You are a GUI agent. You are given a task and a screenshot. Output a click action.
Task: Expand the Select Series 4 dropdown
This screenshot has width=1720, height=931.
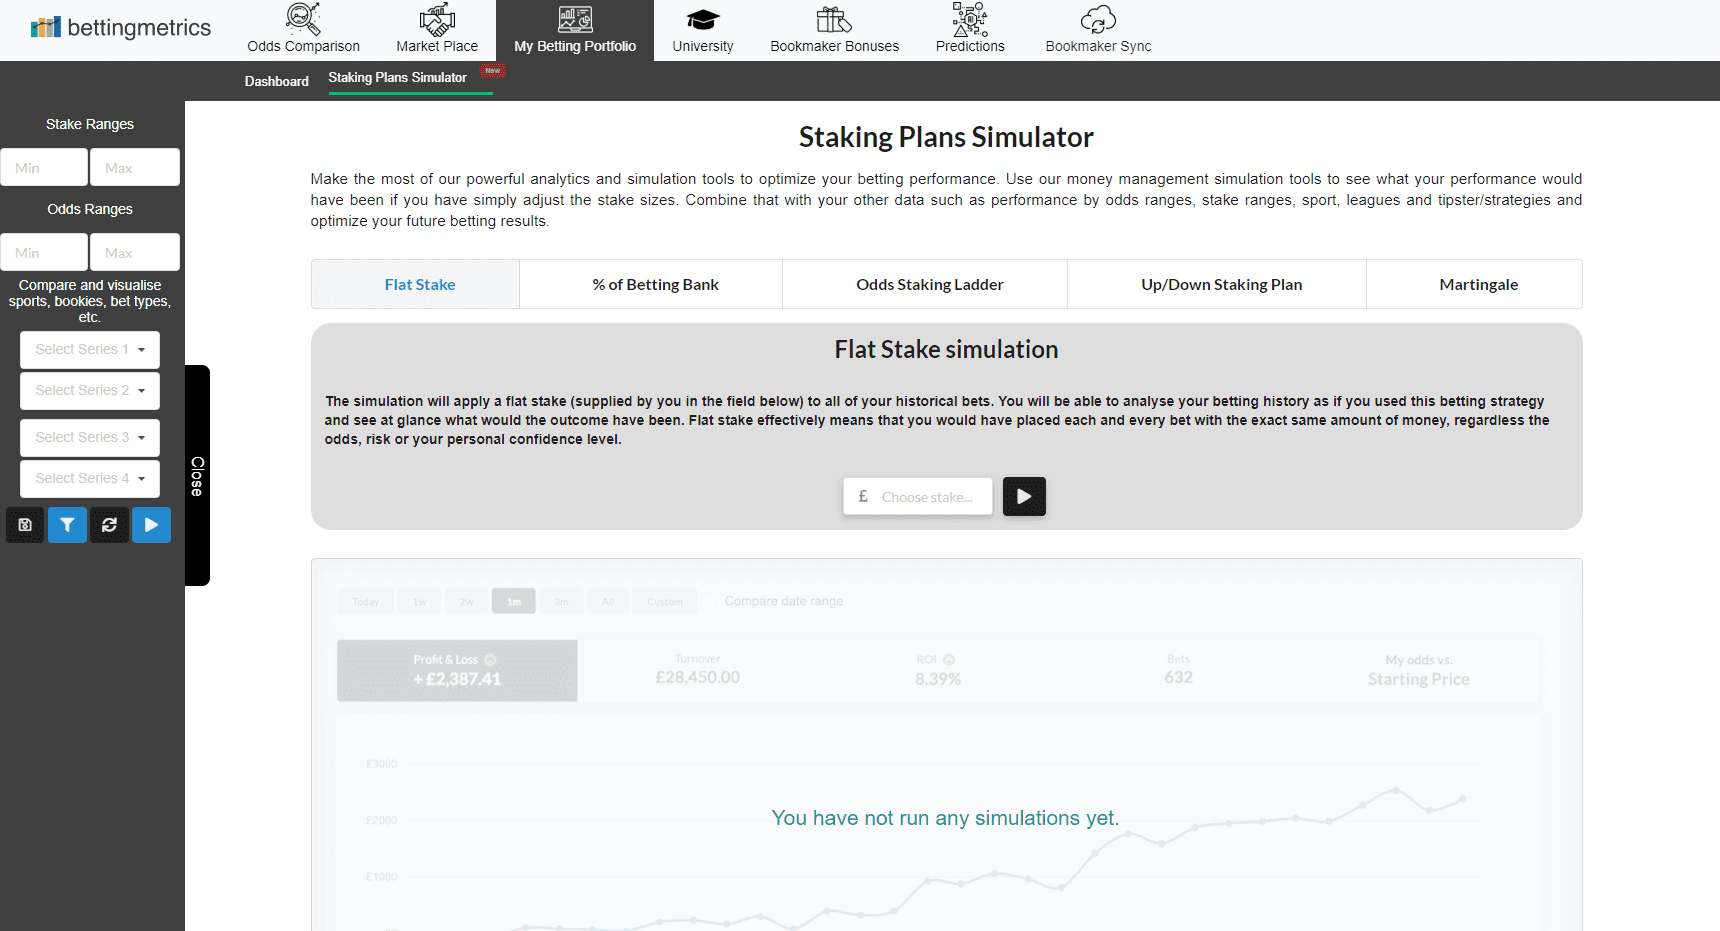(90, 479)
